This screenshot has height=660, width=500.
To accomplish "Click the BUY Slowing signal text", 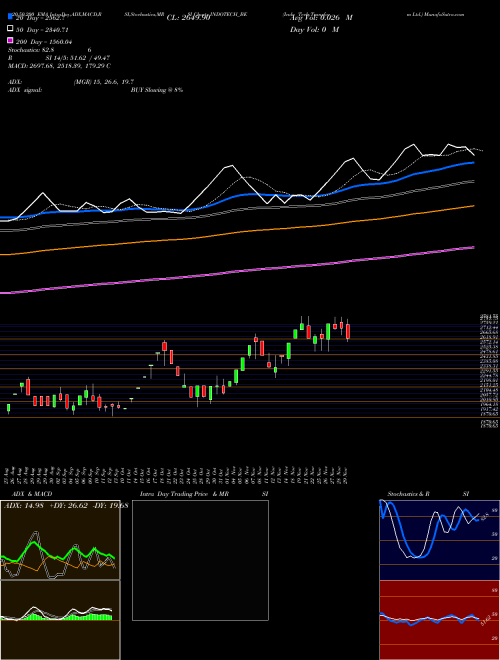I will pyautogui.click(x=157, y=90).
